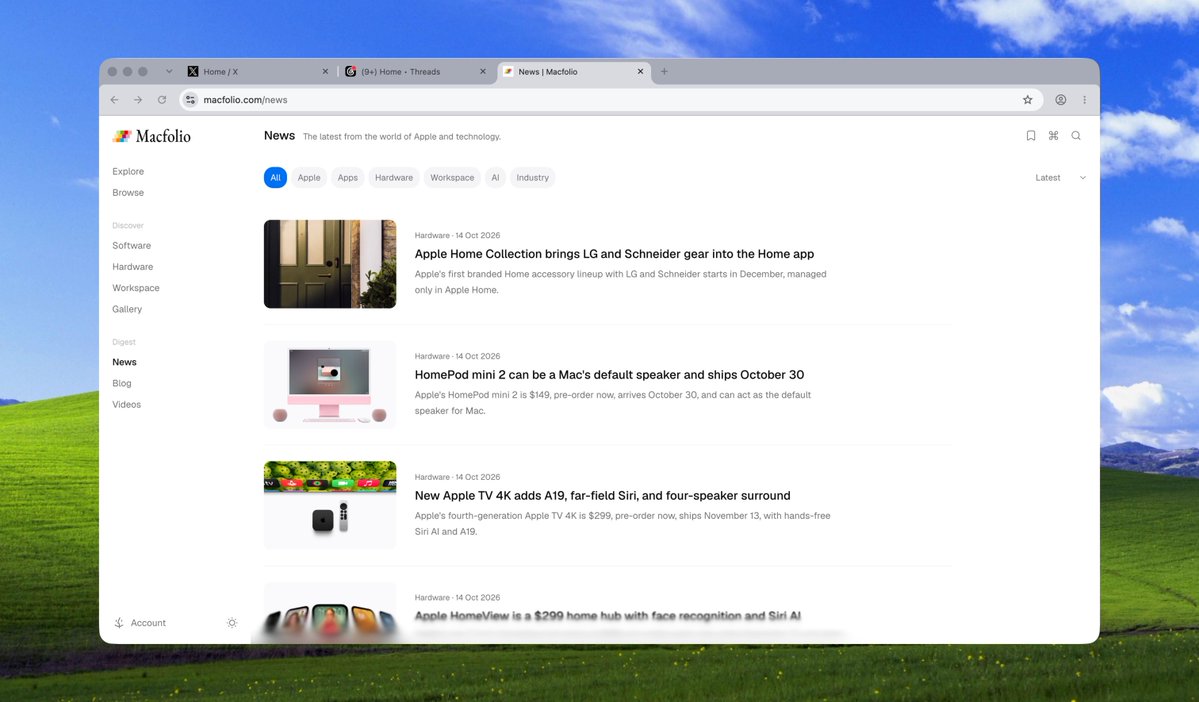Open a new browser tab
This screenshot has width=1199, height=702.
click(664, 72)
